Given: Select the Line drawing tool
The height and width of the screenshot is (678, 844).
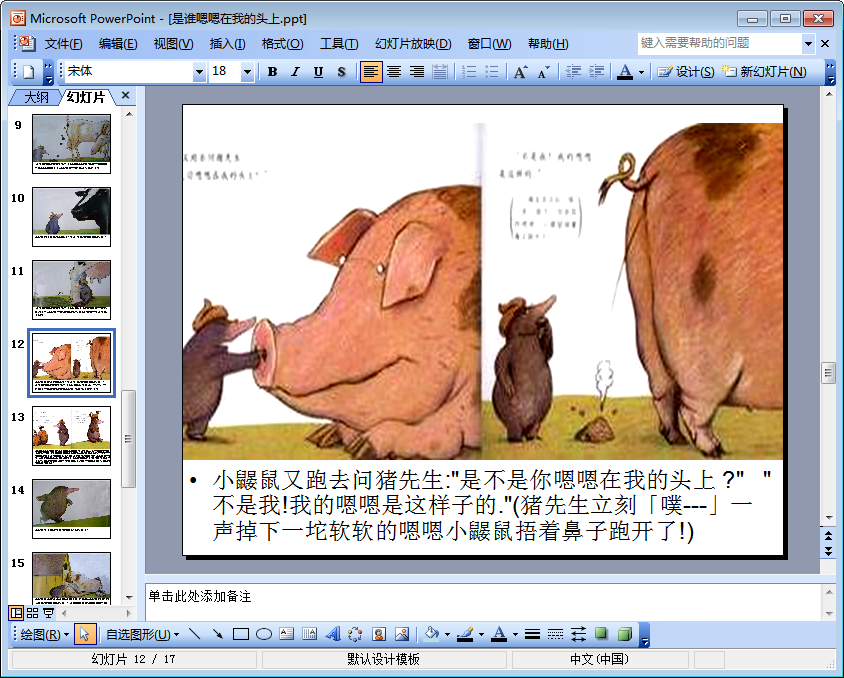Looking at the screenshot, I should (x=195, y=634).
